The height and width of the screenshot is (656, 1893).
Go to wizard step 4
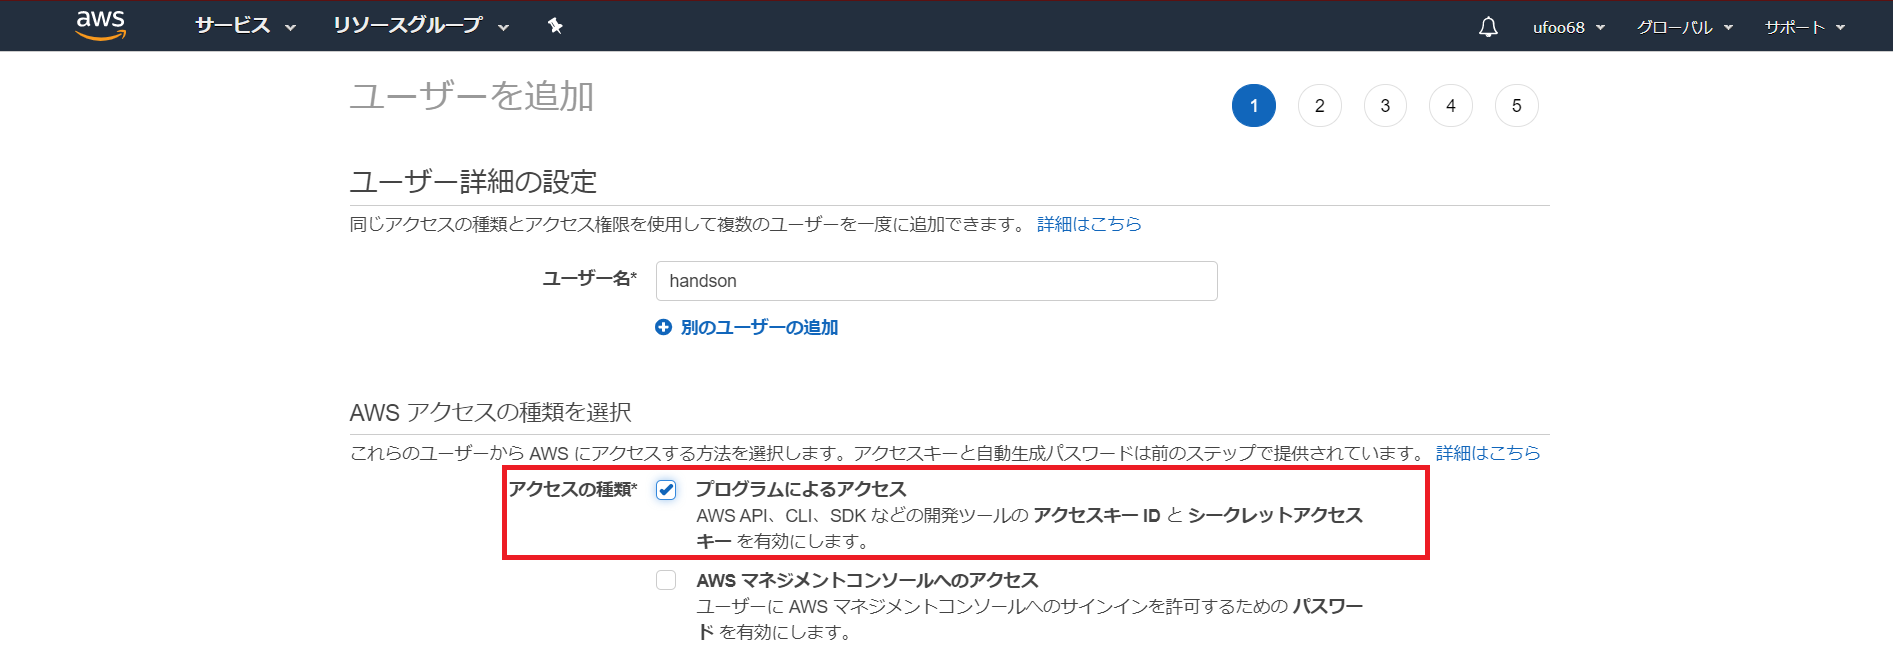coord(1451,106)
